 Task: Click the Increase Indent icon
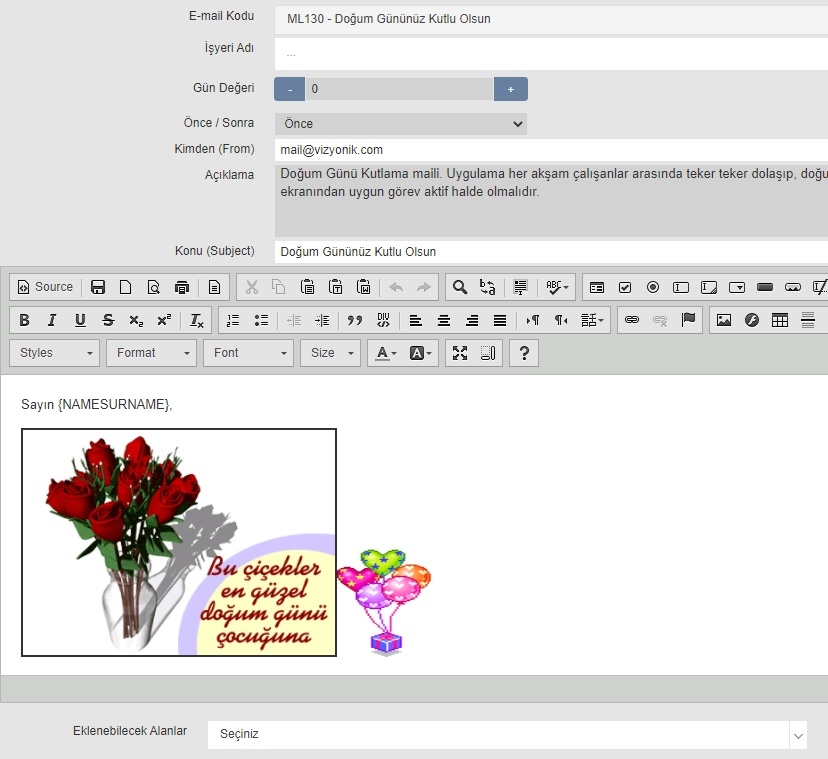point(322,320)
